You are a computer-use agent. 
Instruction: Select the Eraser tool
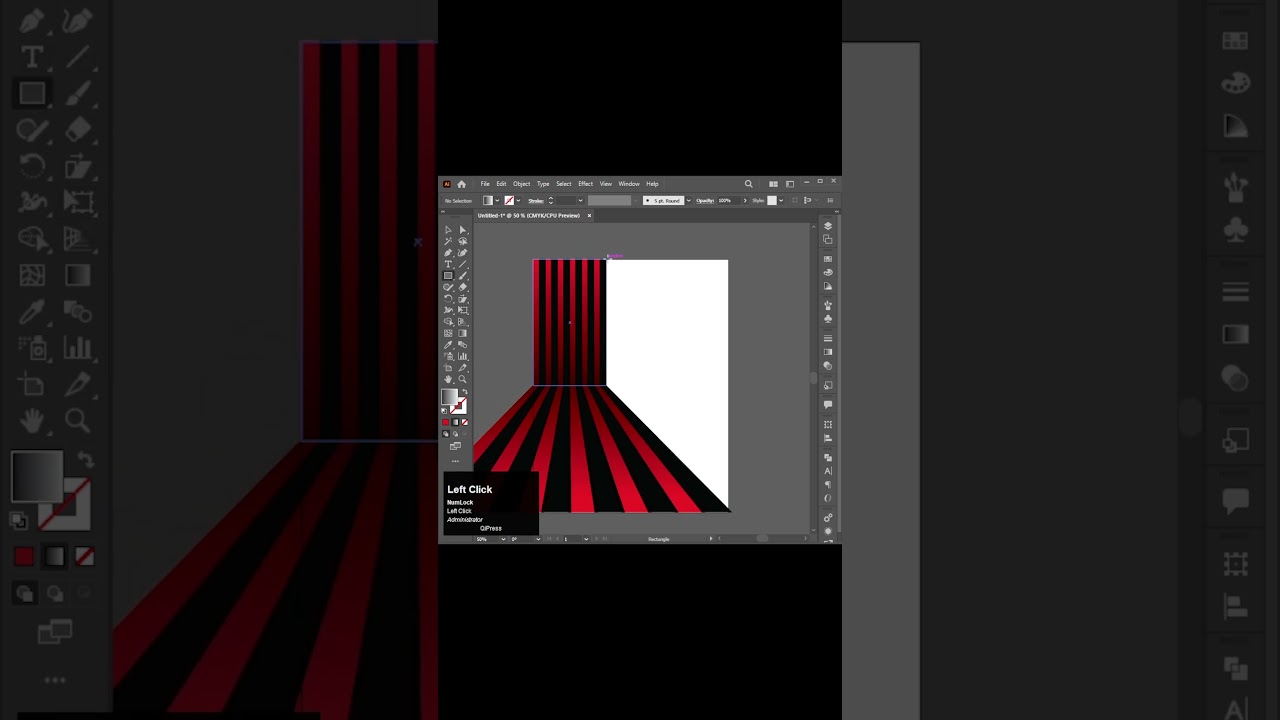pyautogui.click(x=463, y=287)
